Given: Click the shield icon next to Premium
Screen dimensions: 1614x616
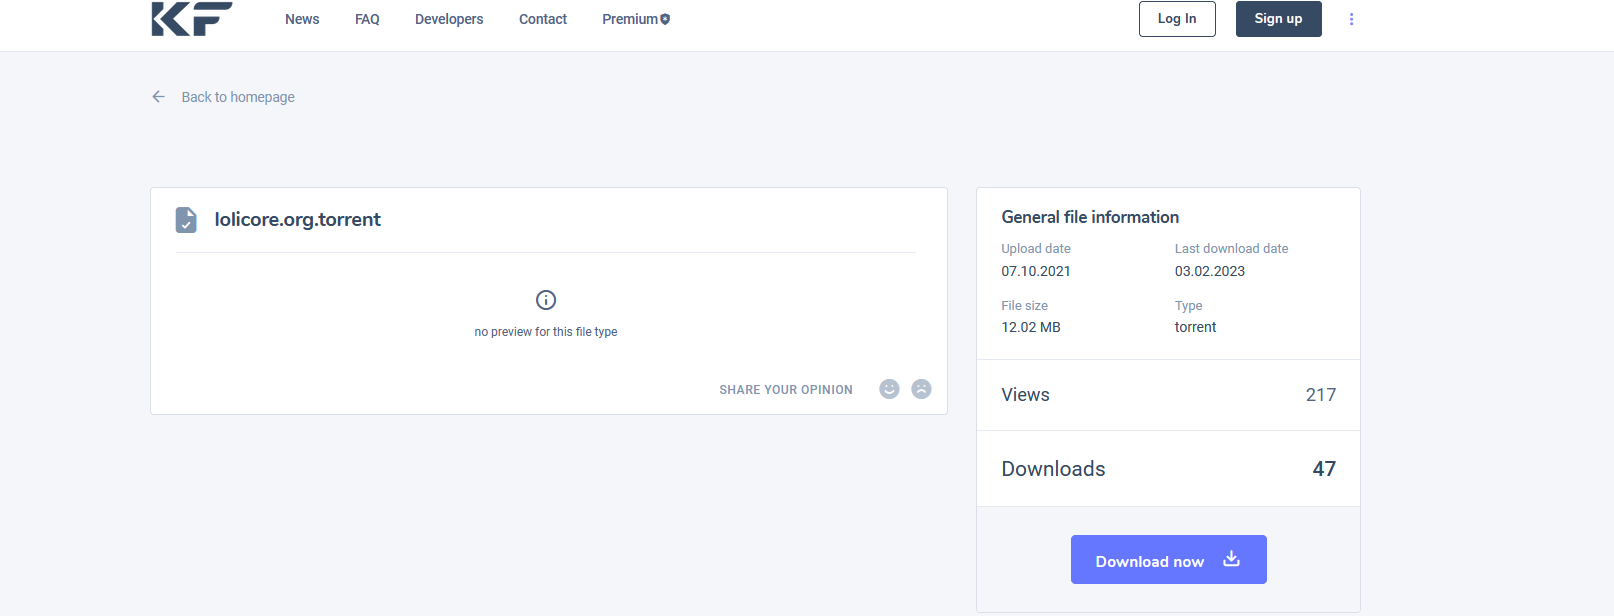Looking at the screenshot, I should (665, 19).
